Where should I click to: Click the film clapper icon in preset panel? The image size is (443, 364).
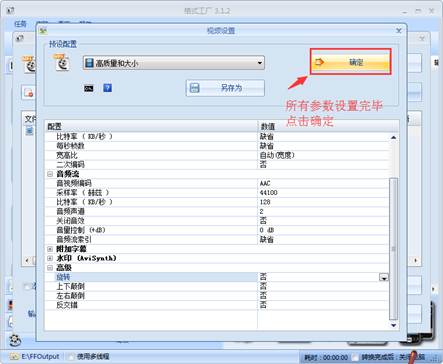point(62,62)
